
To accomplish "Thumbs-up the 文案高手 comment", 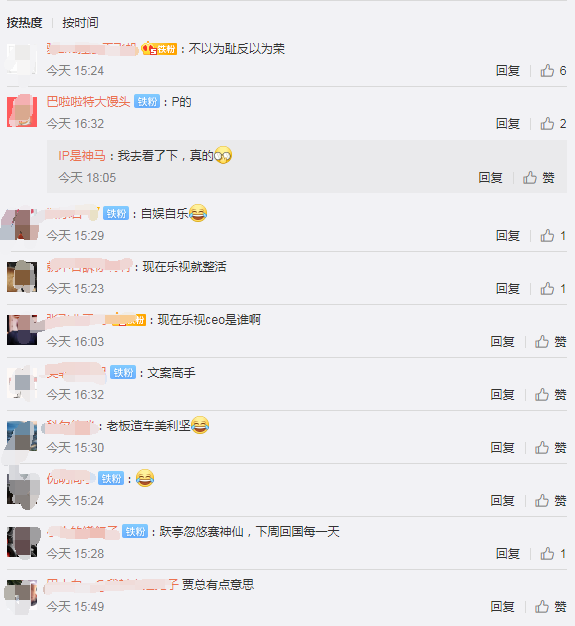I will (x=550, y=395).
